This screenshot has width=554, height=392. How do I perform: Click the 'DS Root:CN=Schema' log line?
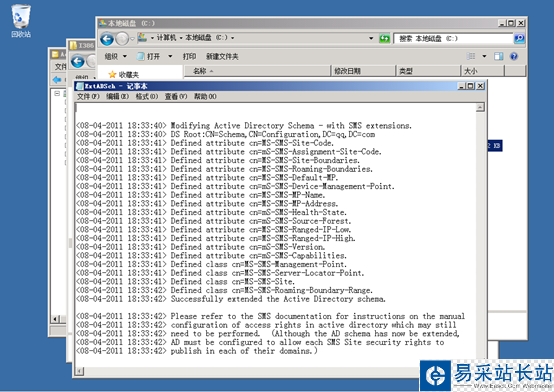[225, 134]
